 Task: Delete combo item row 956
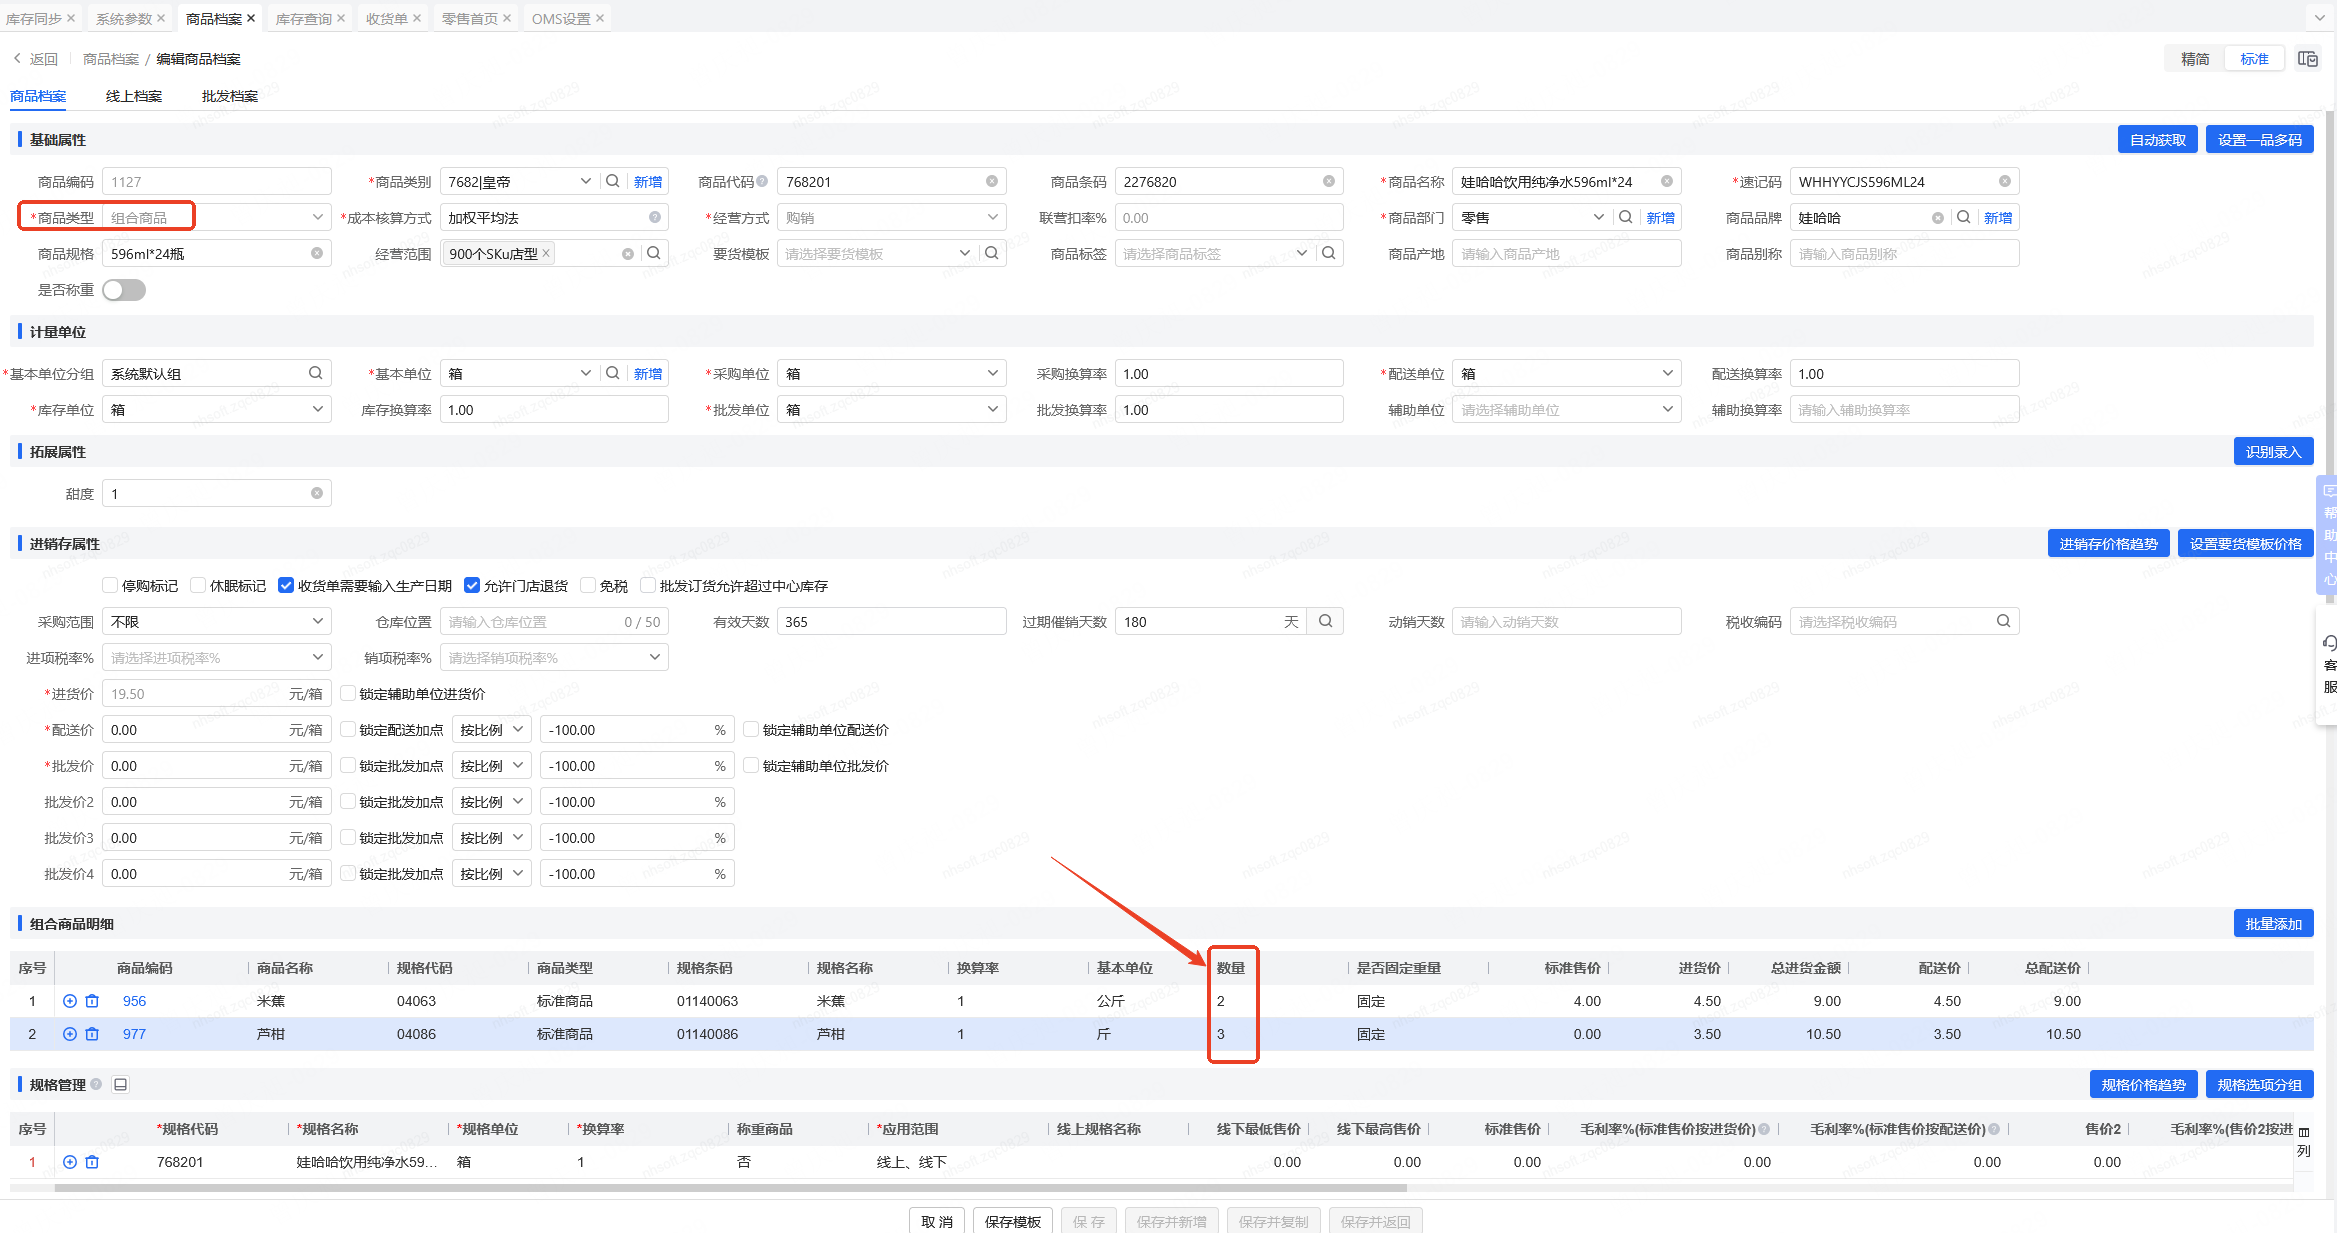[x=92, y=1001]
